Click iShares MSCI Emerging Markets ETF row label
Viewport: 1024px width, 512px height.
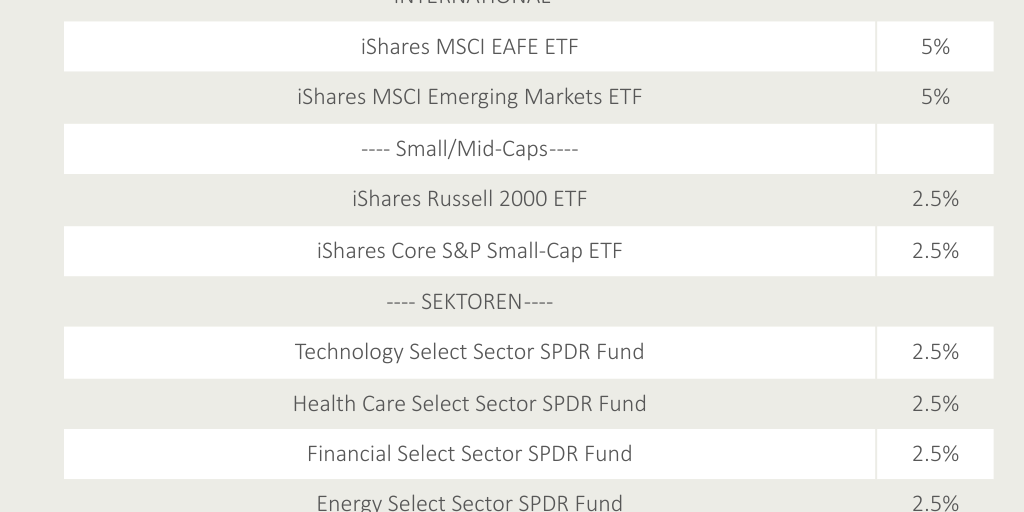[469, 97]
